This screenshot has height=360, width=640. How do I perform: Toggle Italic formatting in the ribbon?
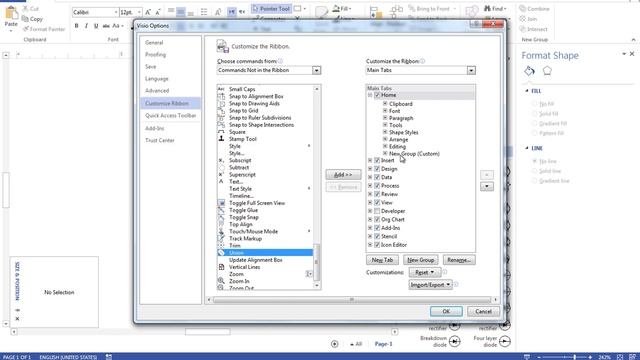86,26
